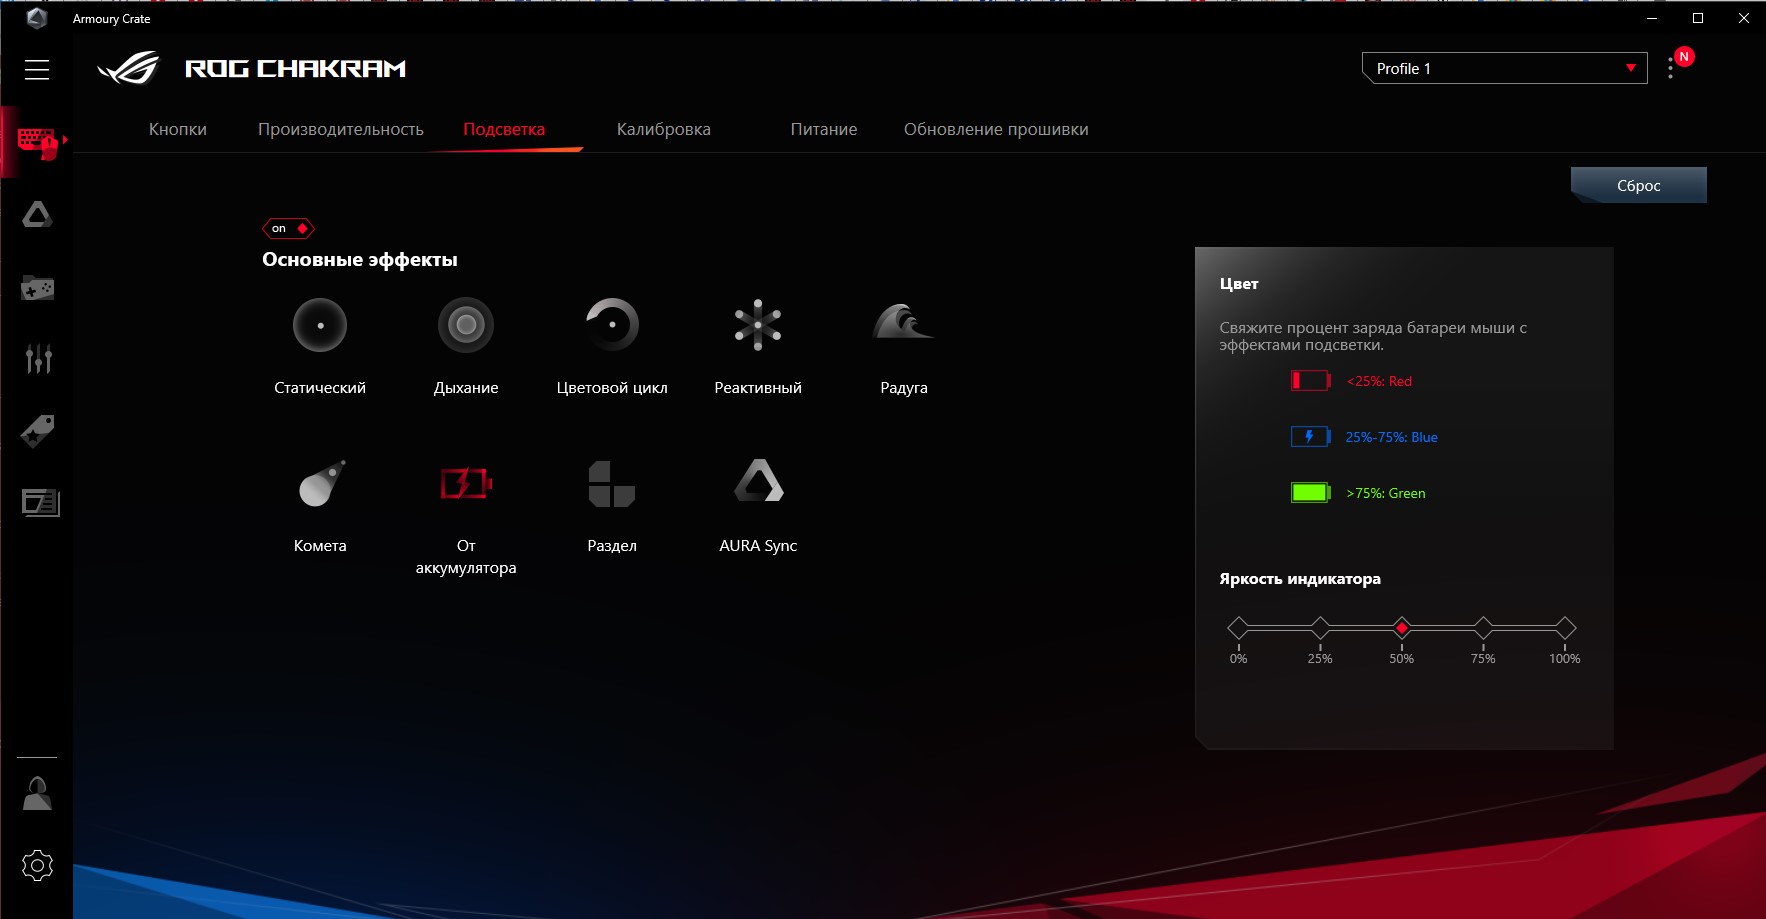Select the Static effect icon
The image size is (1766, 919).
[320, 325]
